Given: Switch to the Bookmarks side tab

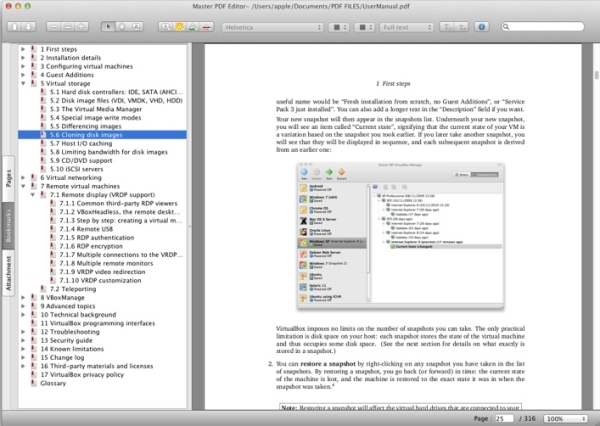Looking at the screenshot, I should [8, 225].
